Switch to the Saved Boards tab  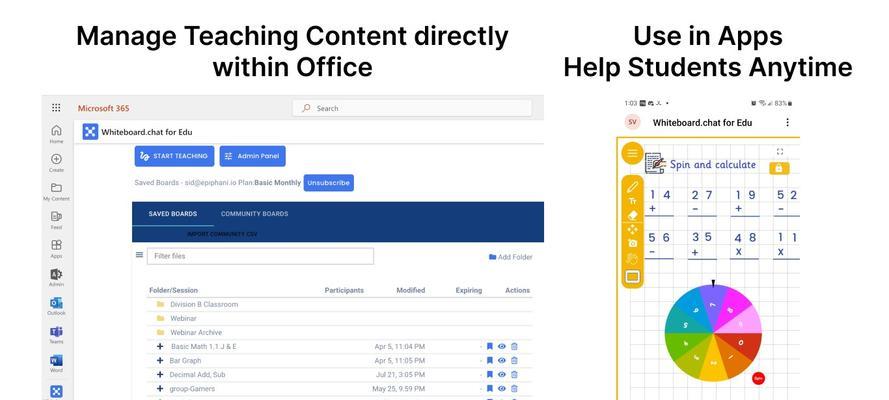tap(173, 214)
